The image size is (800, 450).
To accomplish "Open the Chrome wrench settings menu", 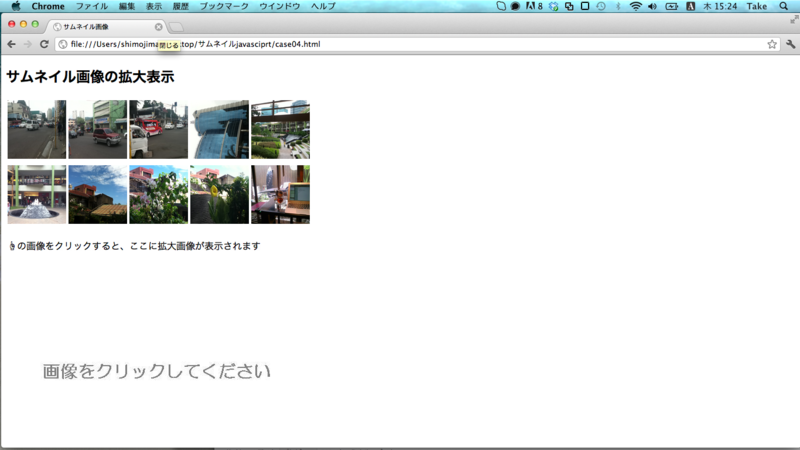I will point(791,44).
